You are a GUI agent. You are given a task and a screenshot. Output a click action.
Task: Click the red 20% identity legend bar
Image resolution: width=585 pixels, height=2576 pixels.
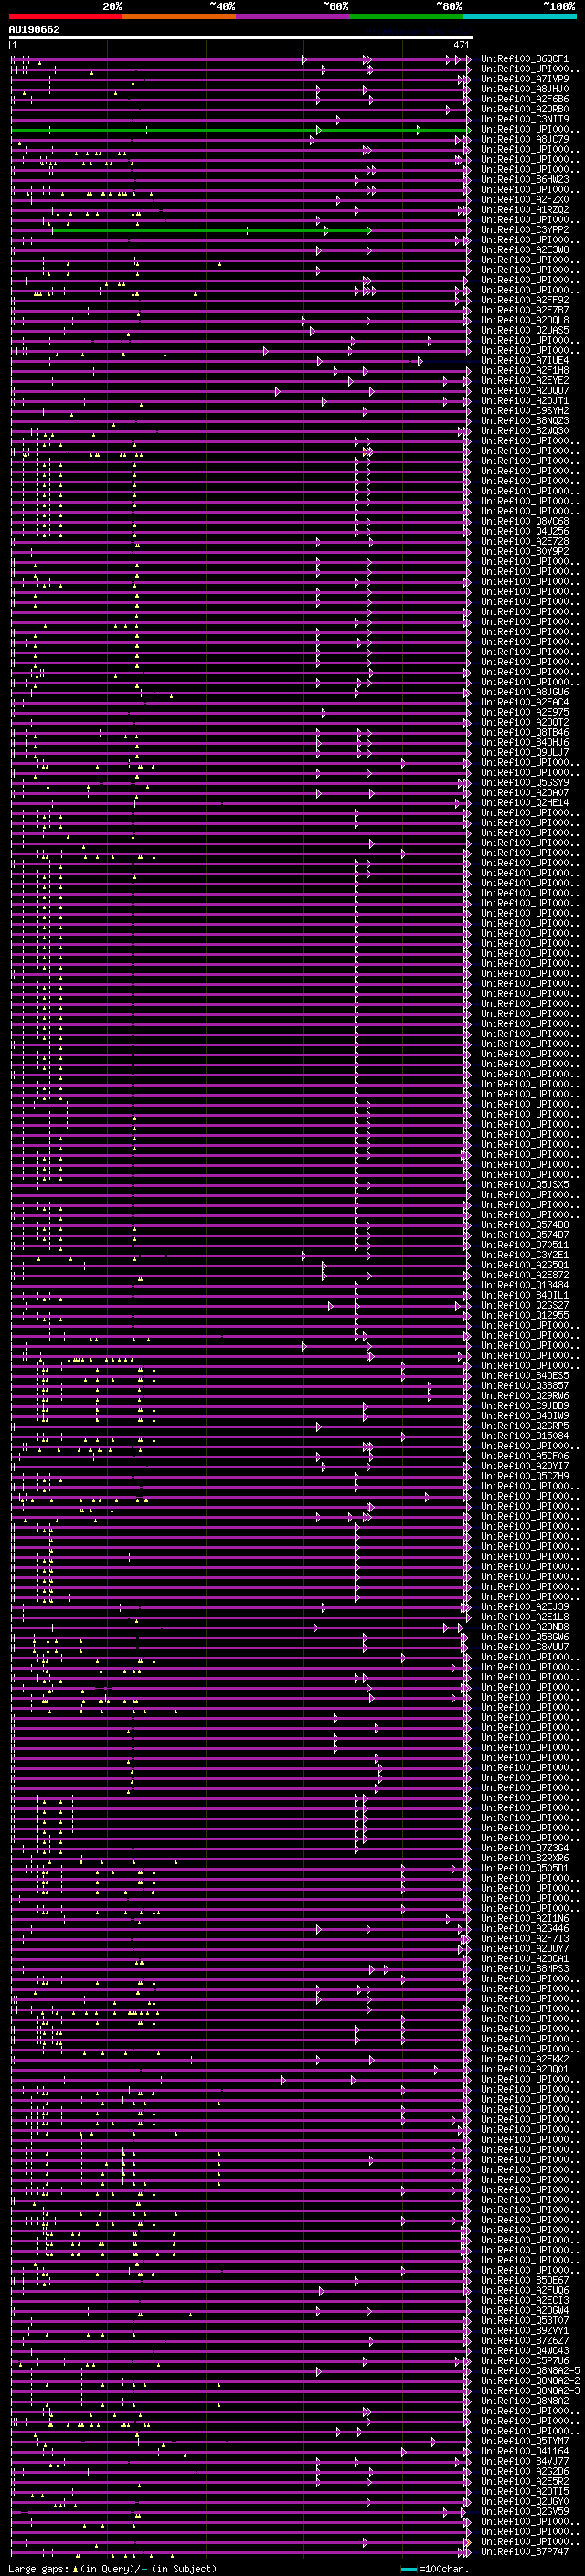coord(65,16)
